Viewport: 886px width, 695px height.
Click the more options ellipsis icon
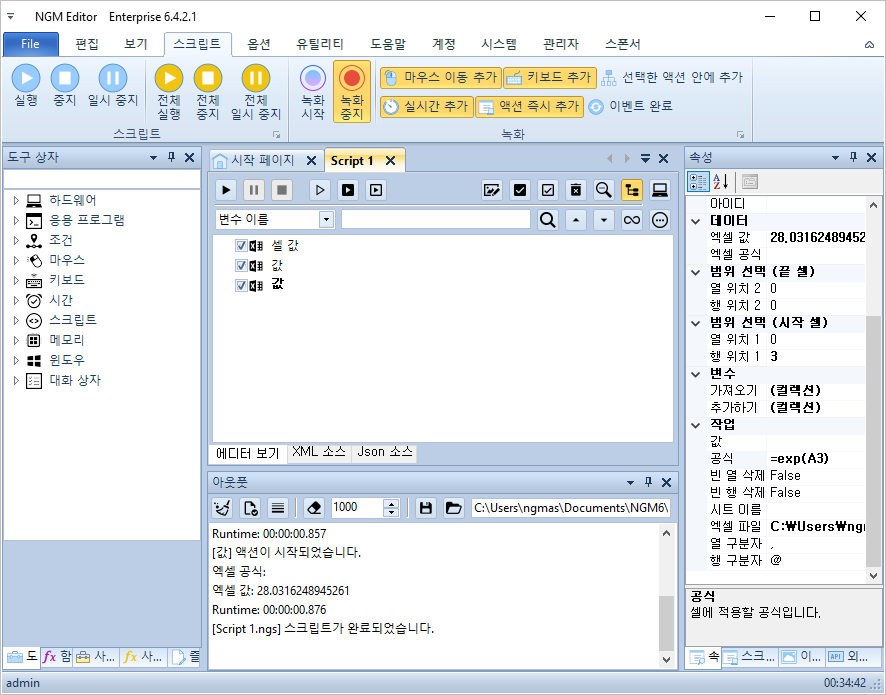click(659, 220)
